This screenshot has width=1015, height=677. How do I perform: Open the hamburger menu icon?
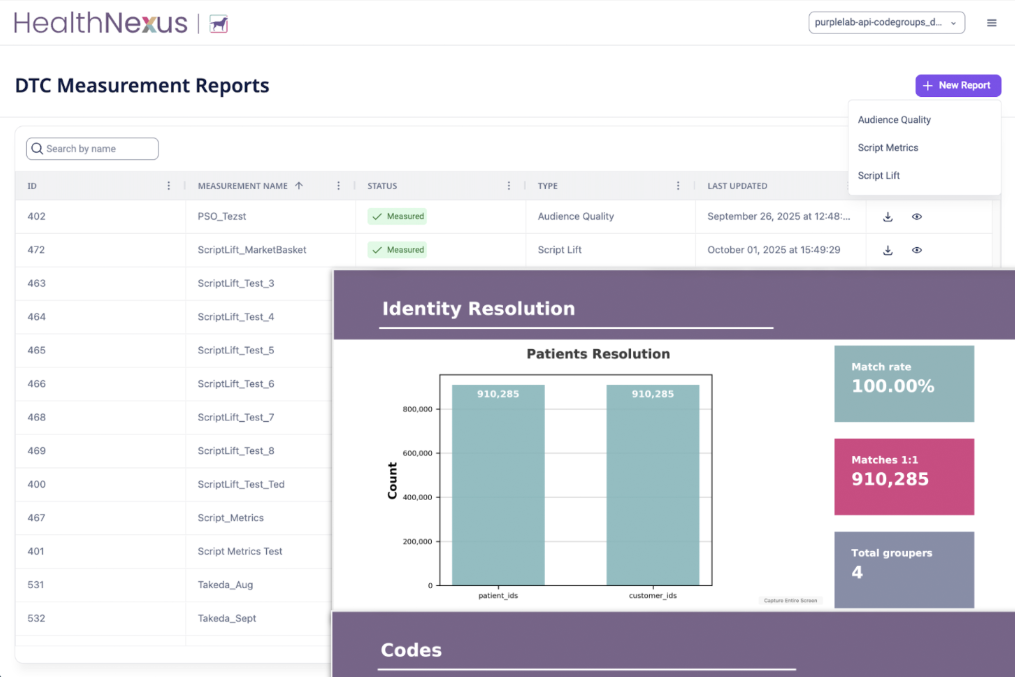(x=991, y=23)
